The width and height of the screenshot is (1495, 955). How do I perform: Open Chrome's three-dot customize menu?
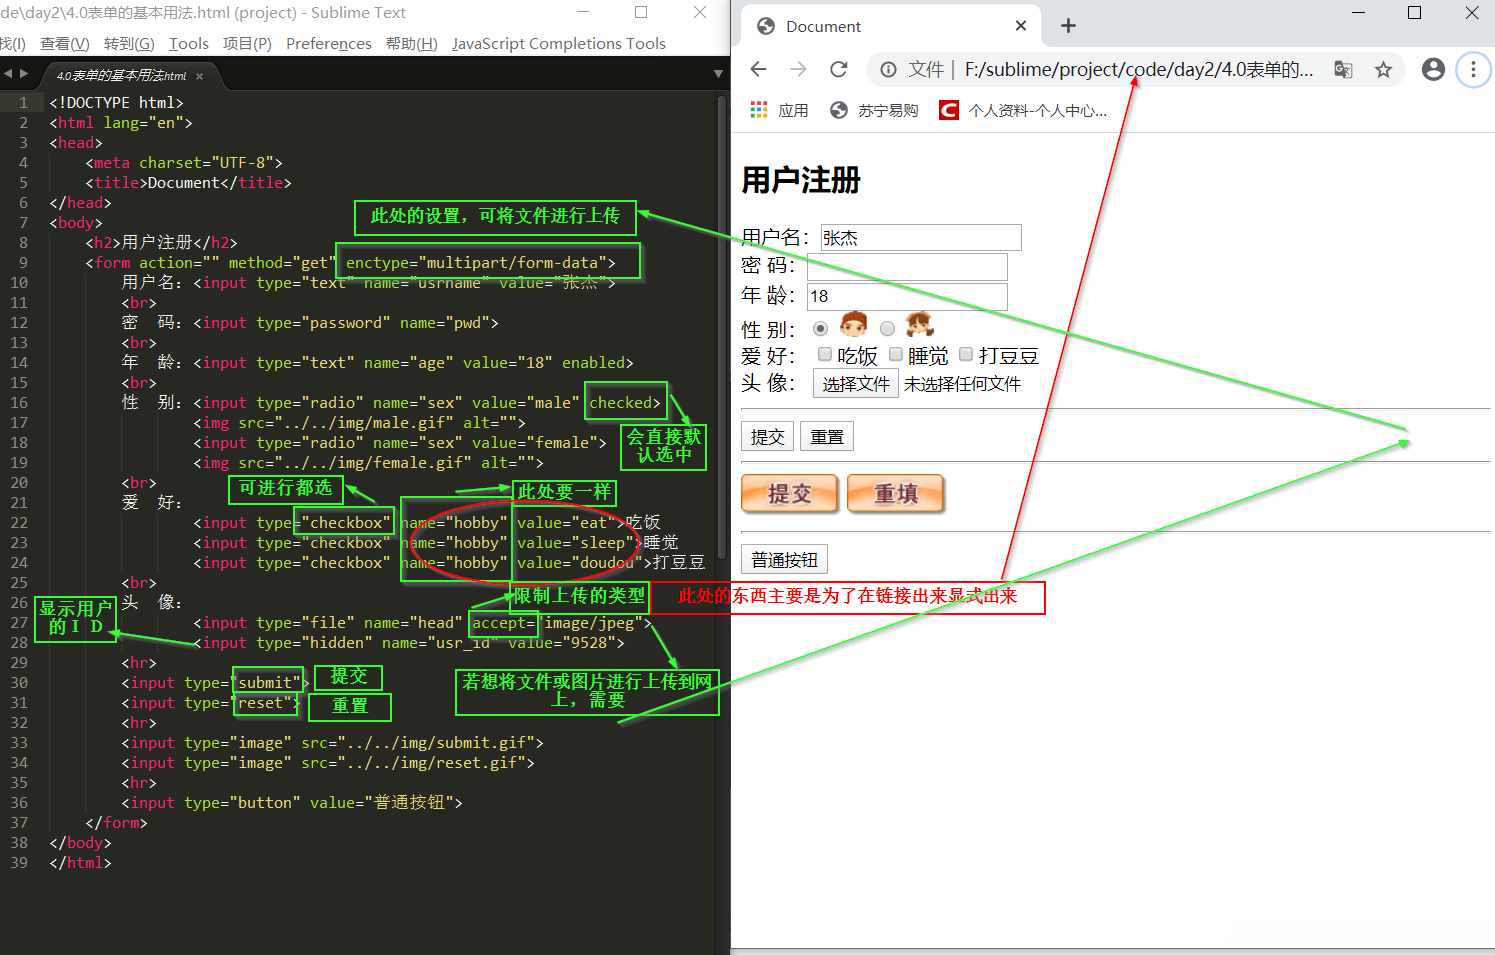[x=1473, y=69]
